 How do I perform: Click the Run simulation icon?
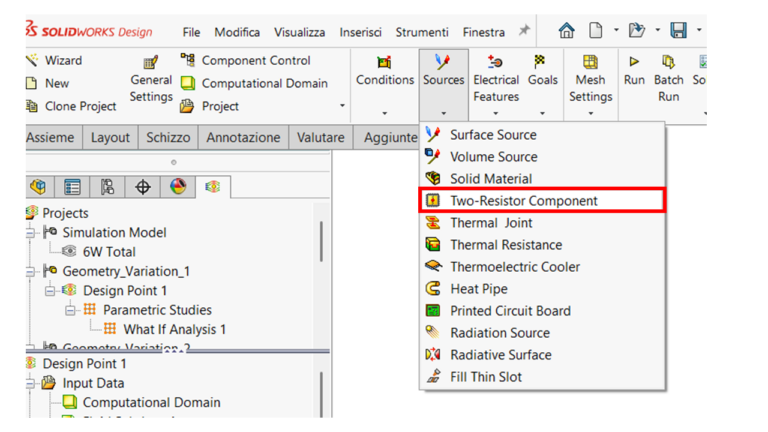pyautogui.click(x=634, y=62)
